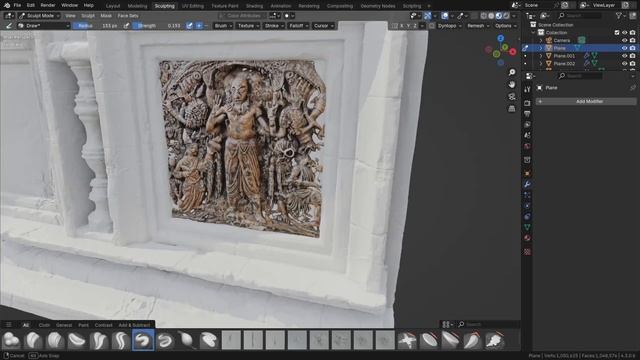Click asset shelf search field
This screenshot has width=640, height=360.
(488, 324)
